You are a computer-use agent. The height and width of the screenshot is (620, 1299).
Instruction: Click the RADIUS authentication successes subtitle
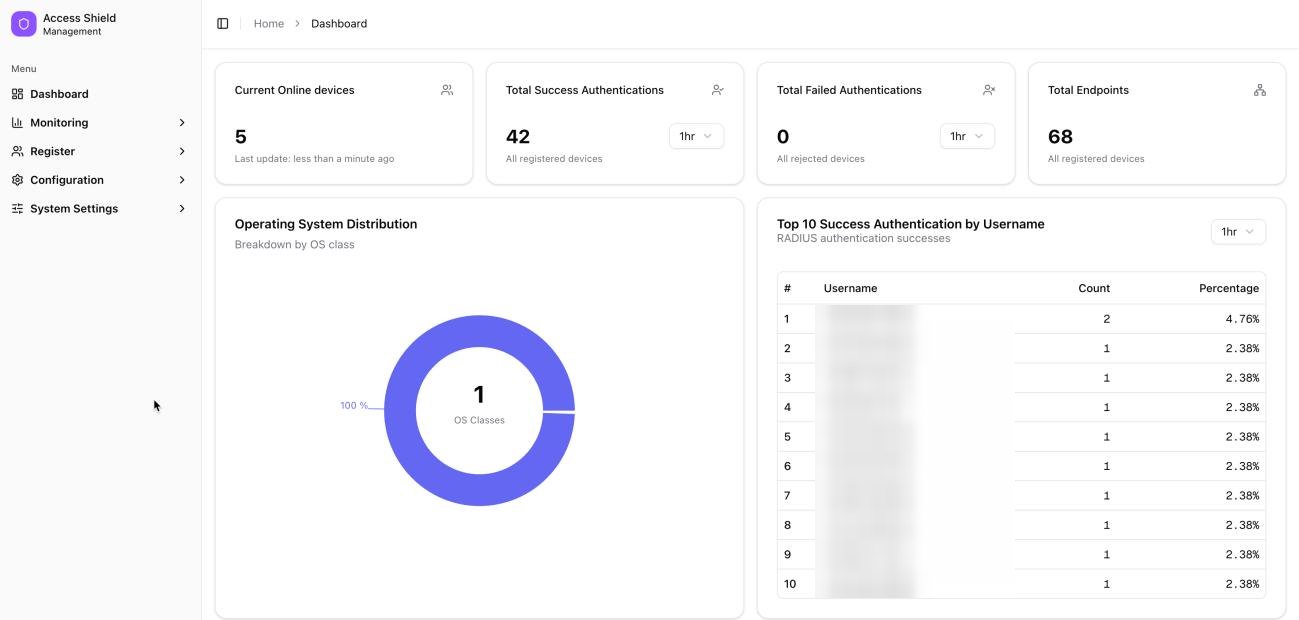(864, 239)
